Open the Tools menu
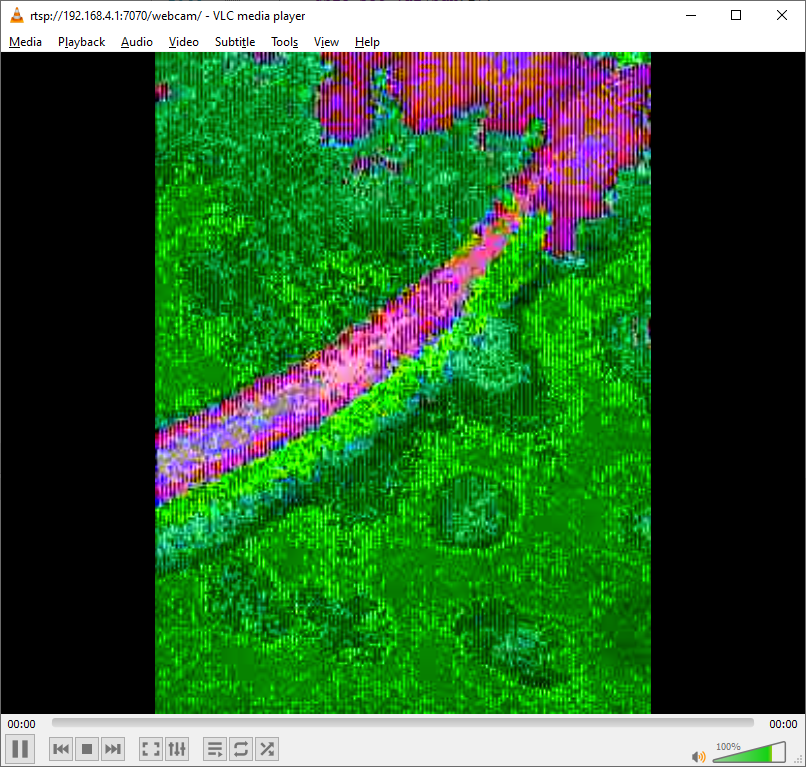Viewport: 806px width, 767px height. tap(285, 42)
